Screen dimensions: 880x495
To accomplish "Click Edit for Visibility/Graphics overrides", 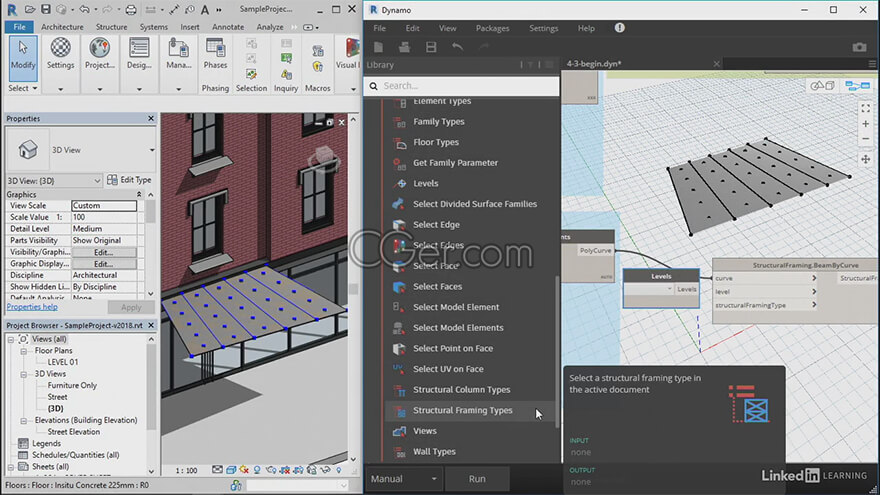I will (104, 253).
